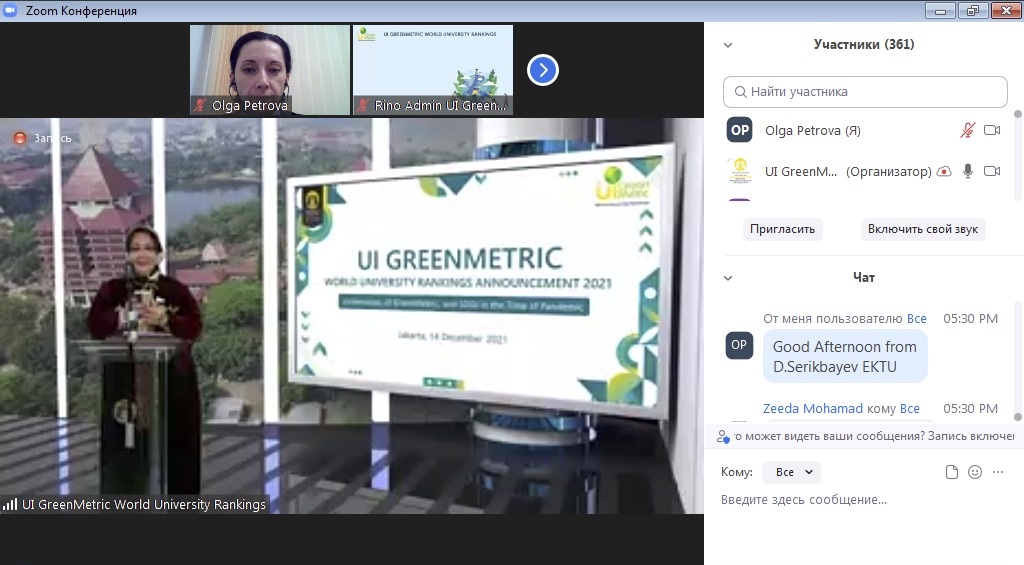Click muted mic icon on Rino Admin thumbnail
The height and width of the screenshot is (565, 1024).
363,105
